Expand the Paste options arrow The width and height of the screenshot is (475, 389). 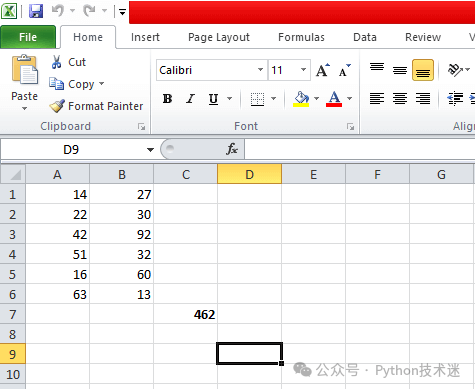[24, 108]
